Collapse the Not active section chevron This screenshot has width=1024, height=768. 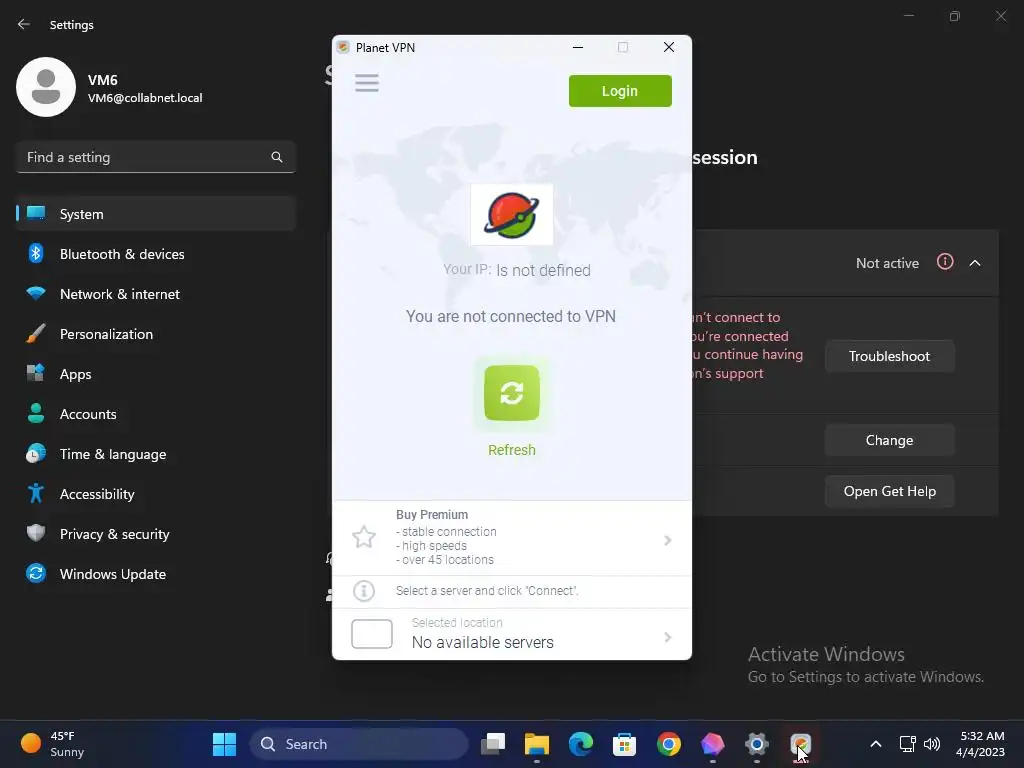(974, 263)
